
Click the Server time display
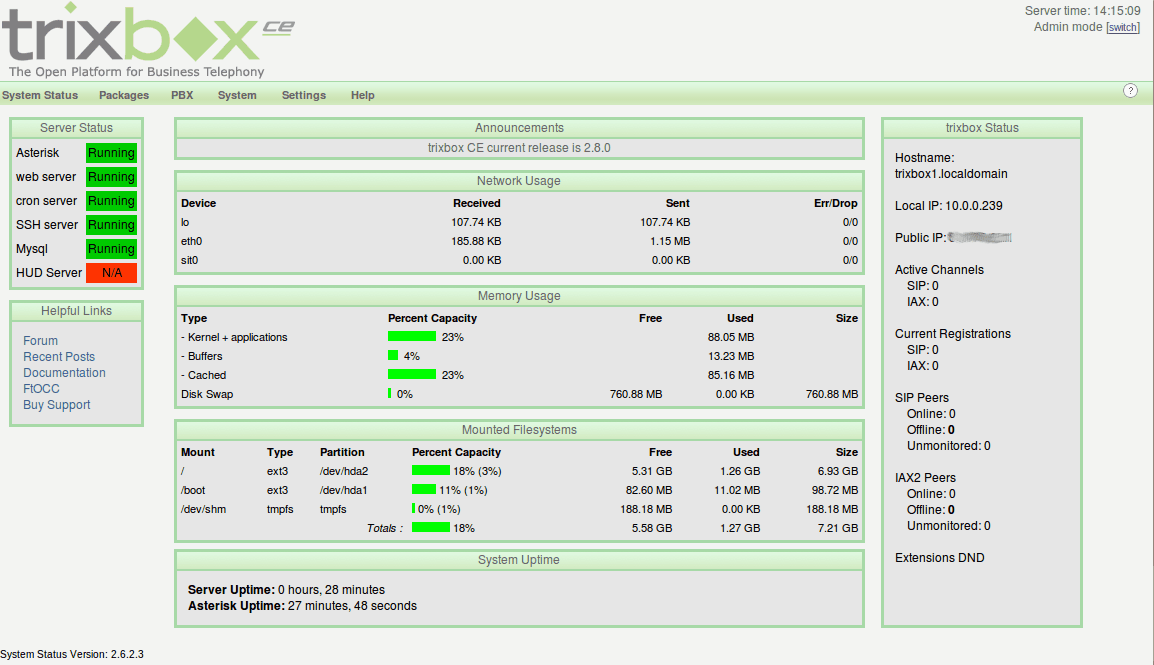[1083, 11]
